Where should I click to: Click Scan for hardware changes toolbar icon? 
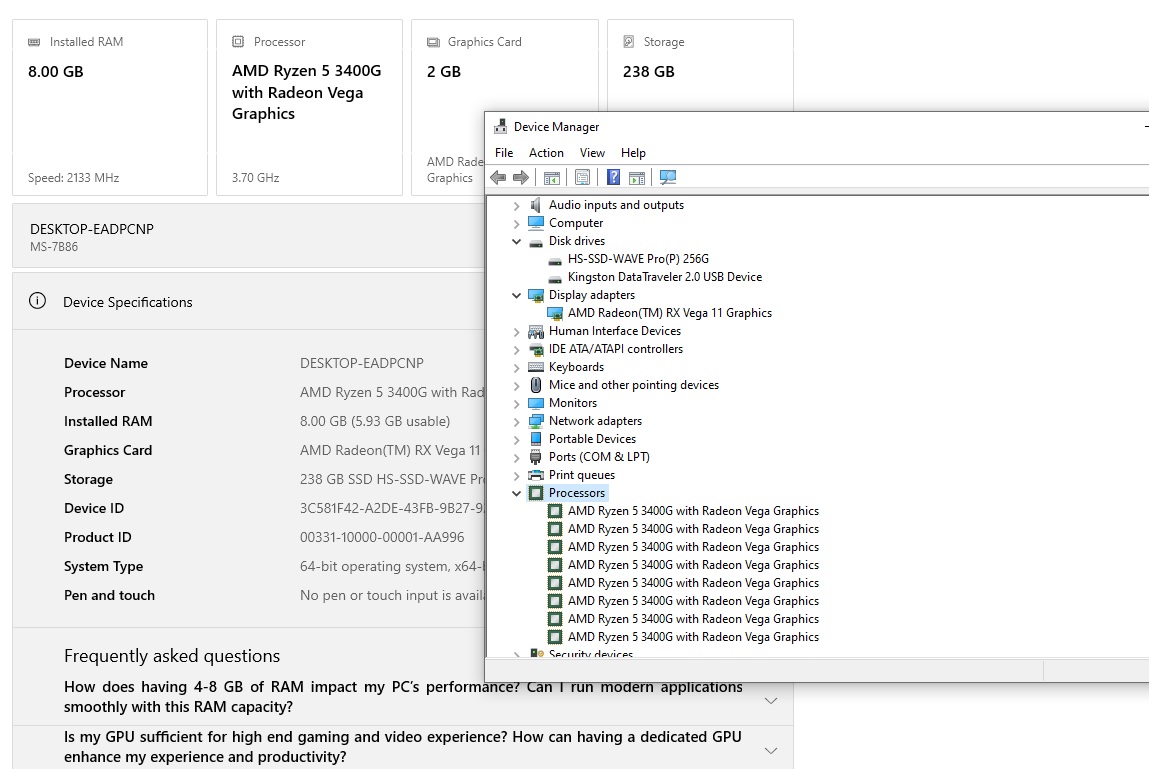tap(668, 177)
